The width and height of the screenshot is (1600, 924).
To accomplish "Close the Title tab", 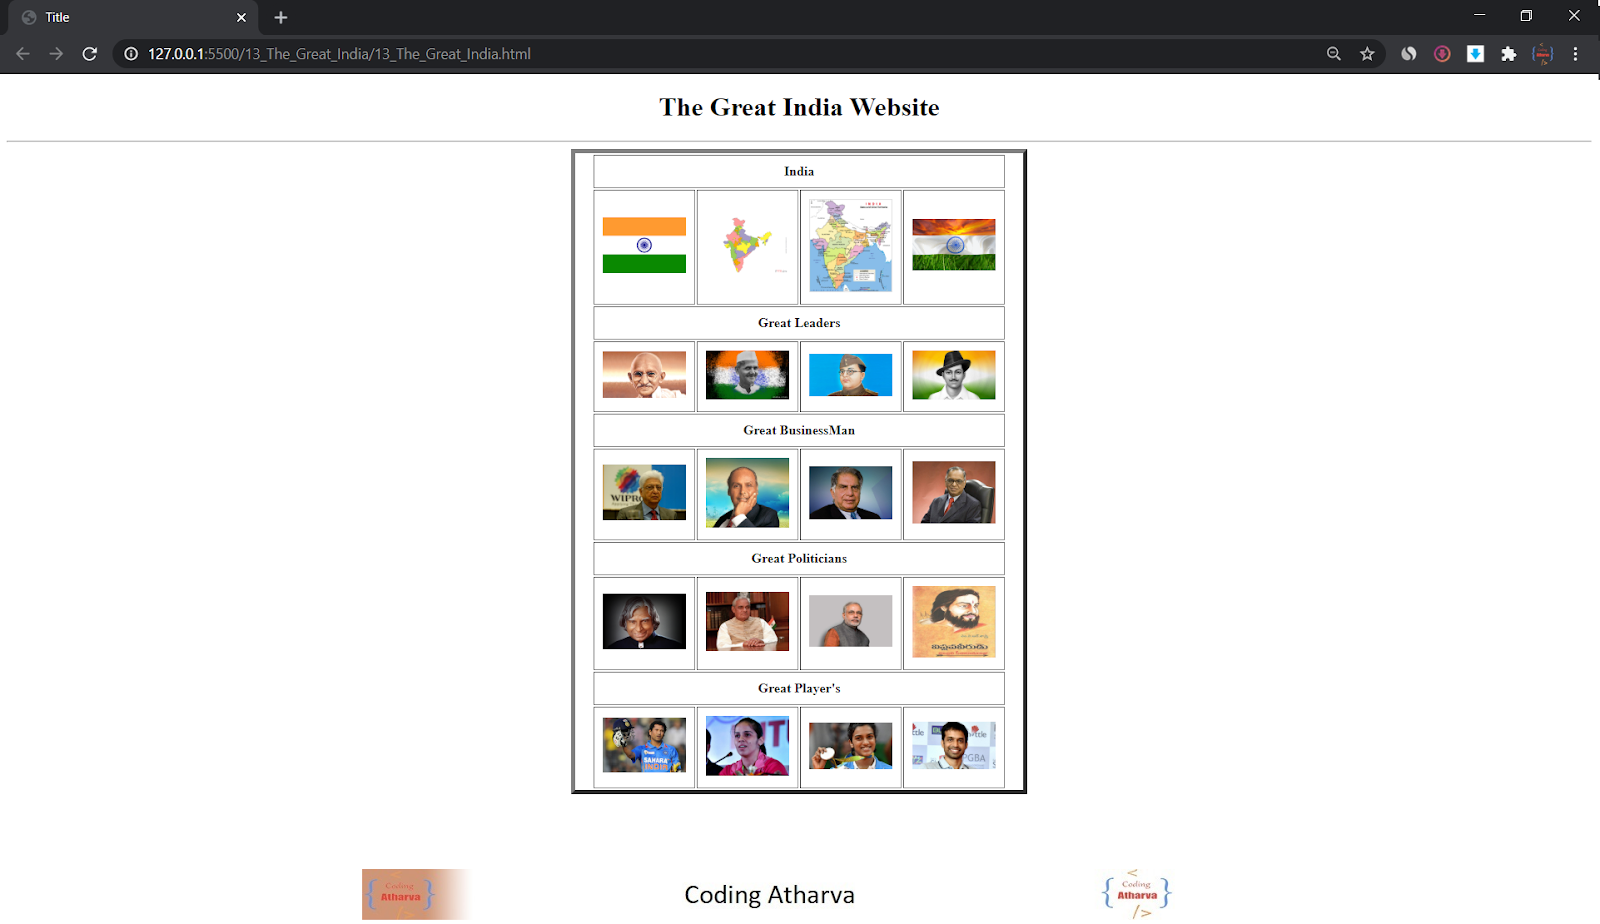I will (x=241, y=17).
